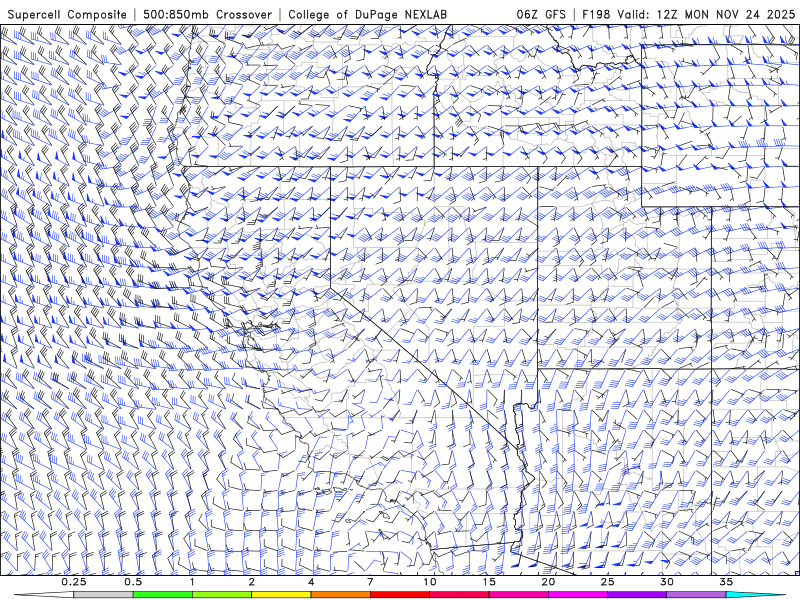Select the yellow 2–4 legend swatch
This screenshot has height=600, width=800.
(x=281, y=595)
